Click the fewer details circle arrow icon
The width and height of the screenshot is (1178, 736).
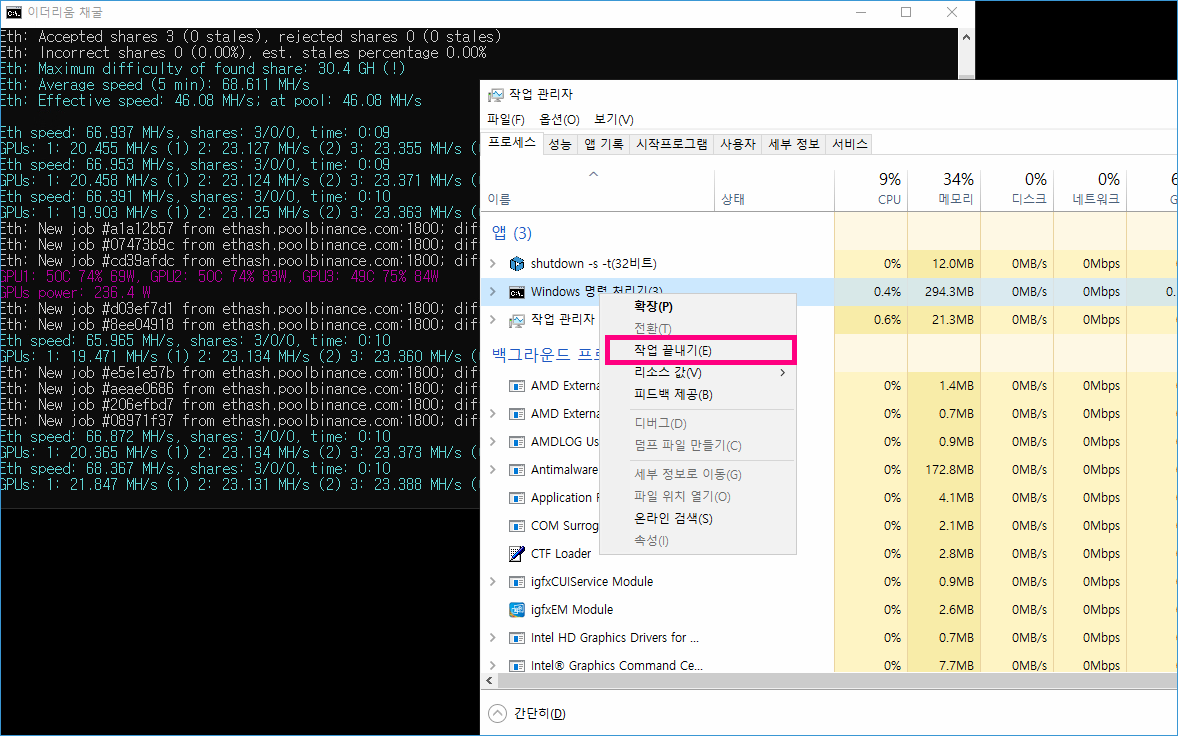pyautogui.click(x=497, y=713)
